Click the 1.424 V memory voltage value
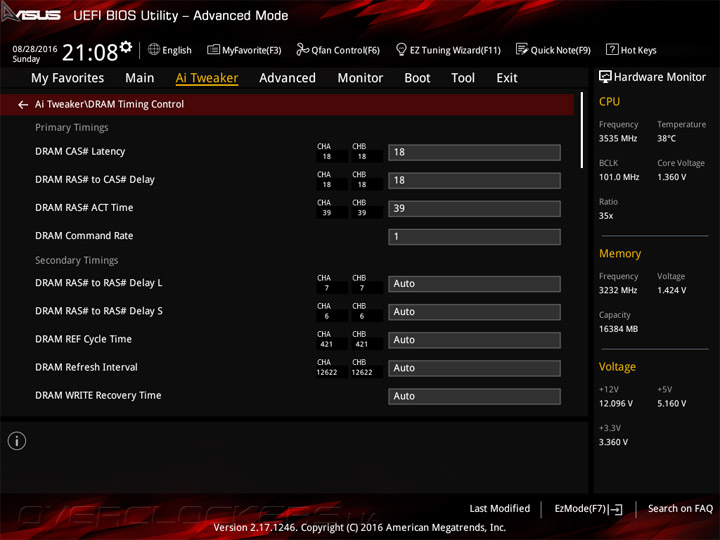The height and width of the screenshot is (540, 720). point(671,291)
